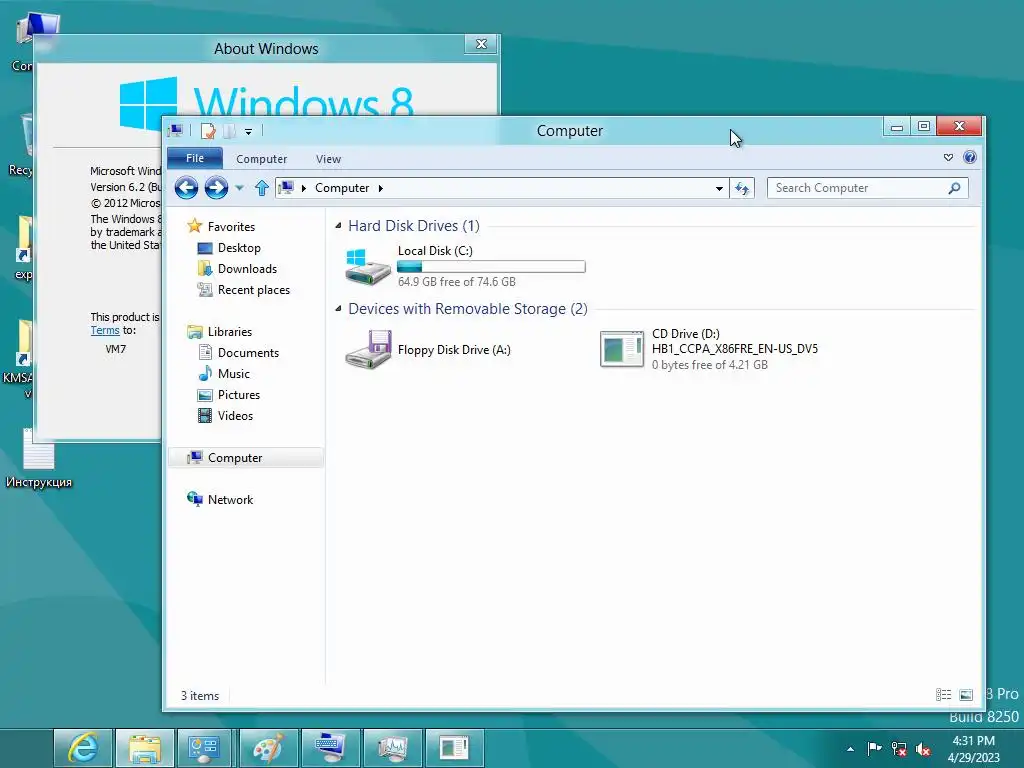
Task: Click 64.9 GB free of 74.6 GB
Action: 456,282
